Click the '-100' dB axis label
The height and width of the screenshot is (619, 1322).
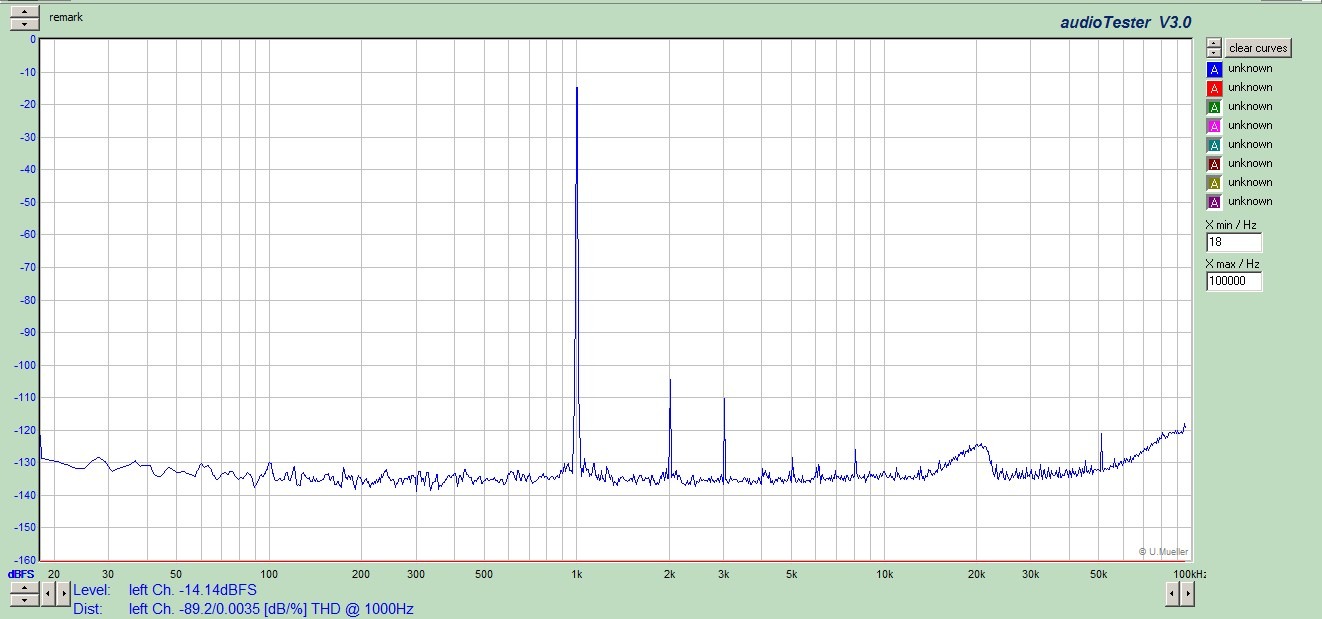tap(24, 365)
